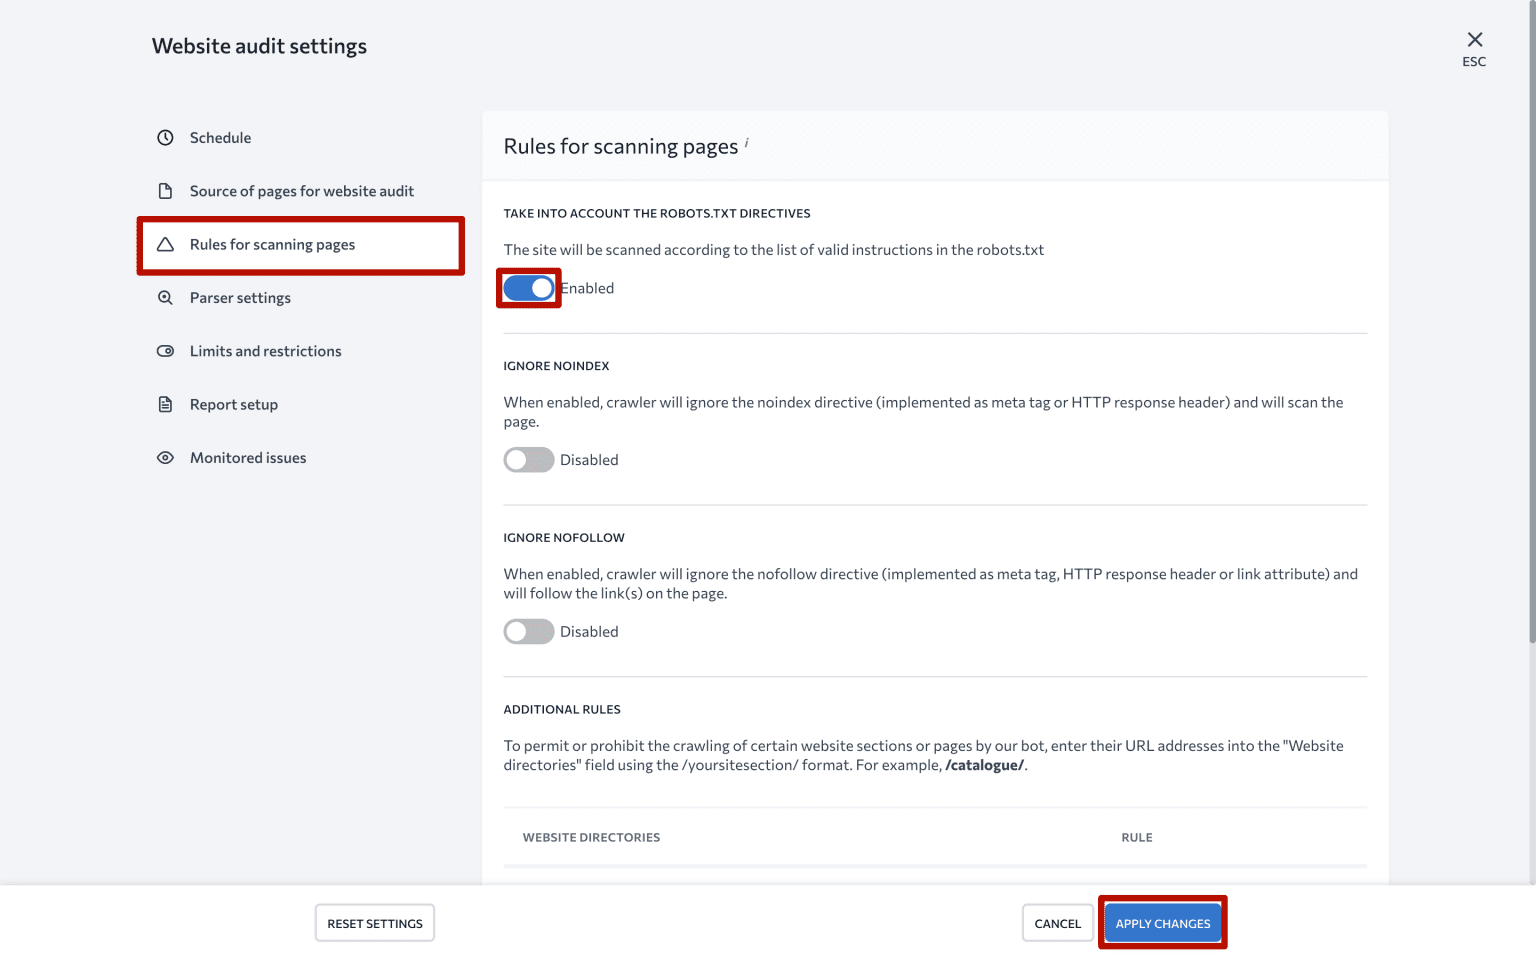Apply the audit setting changes

click(1162, 922)
